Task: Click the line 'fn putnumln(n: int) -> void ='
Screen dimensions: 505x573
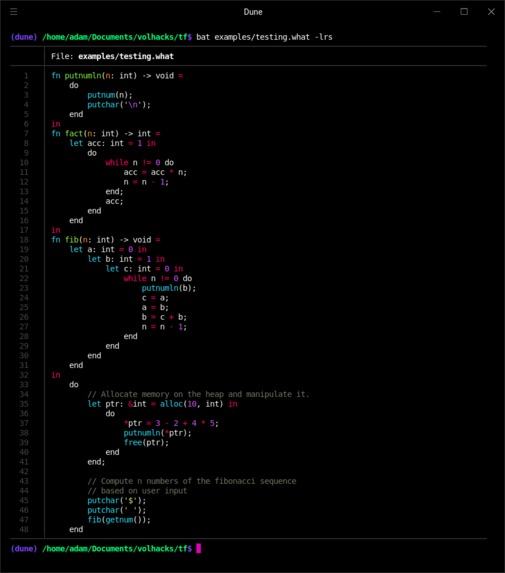Action: (117, 76)
